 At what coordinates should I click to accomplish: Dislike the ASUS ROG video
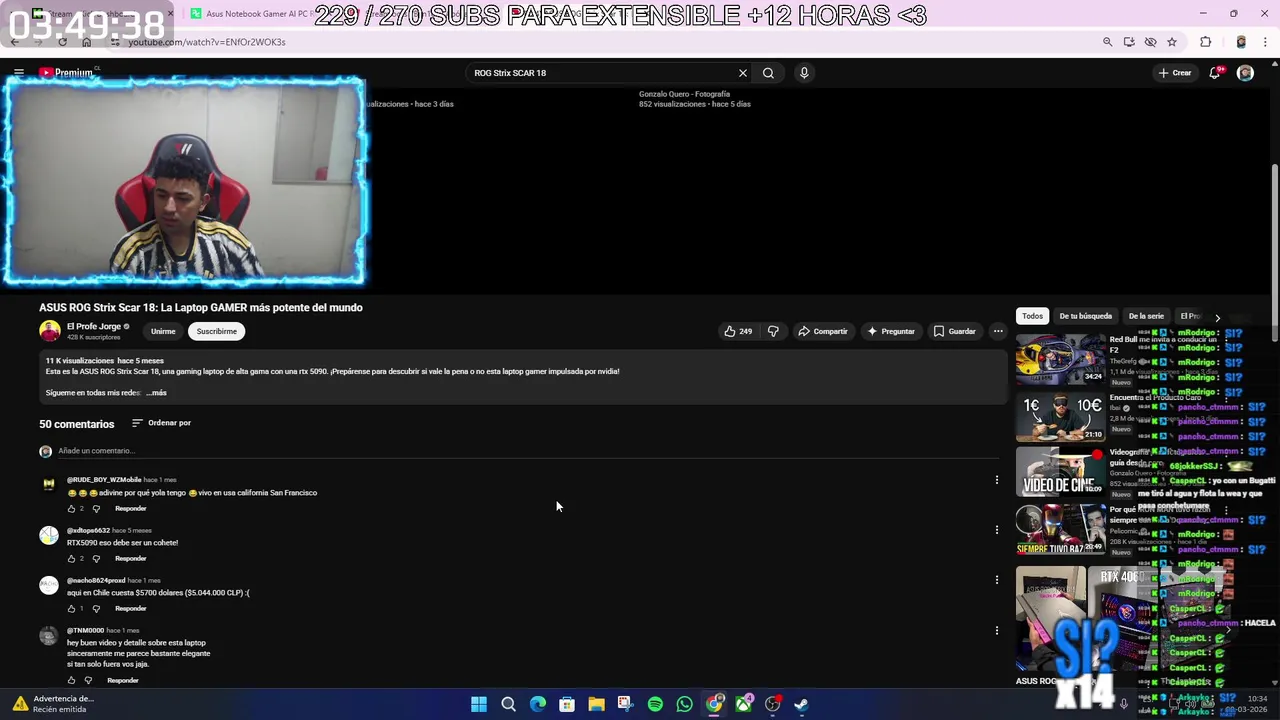point(773,331)
